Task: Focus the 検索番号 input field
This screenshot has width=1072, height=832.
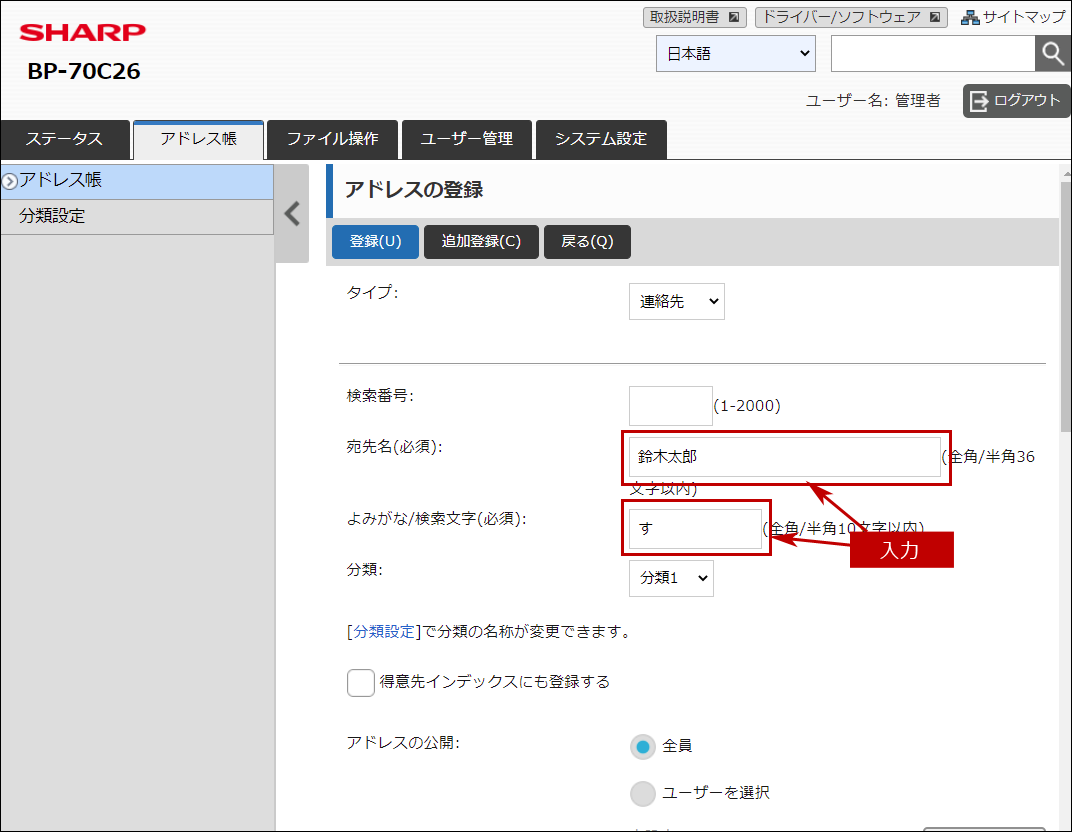Action: (671, 405)
